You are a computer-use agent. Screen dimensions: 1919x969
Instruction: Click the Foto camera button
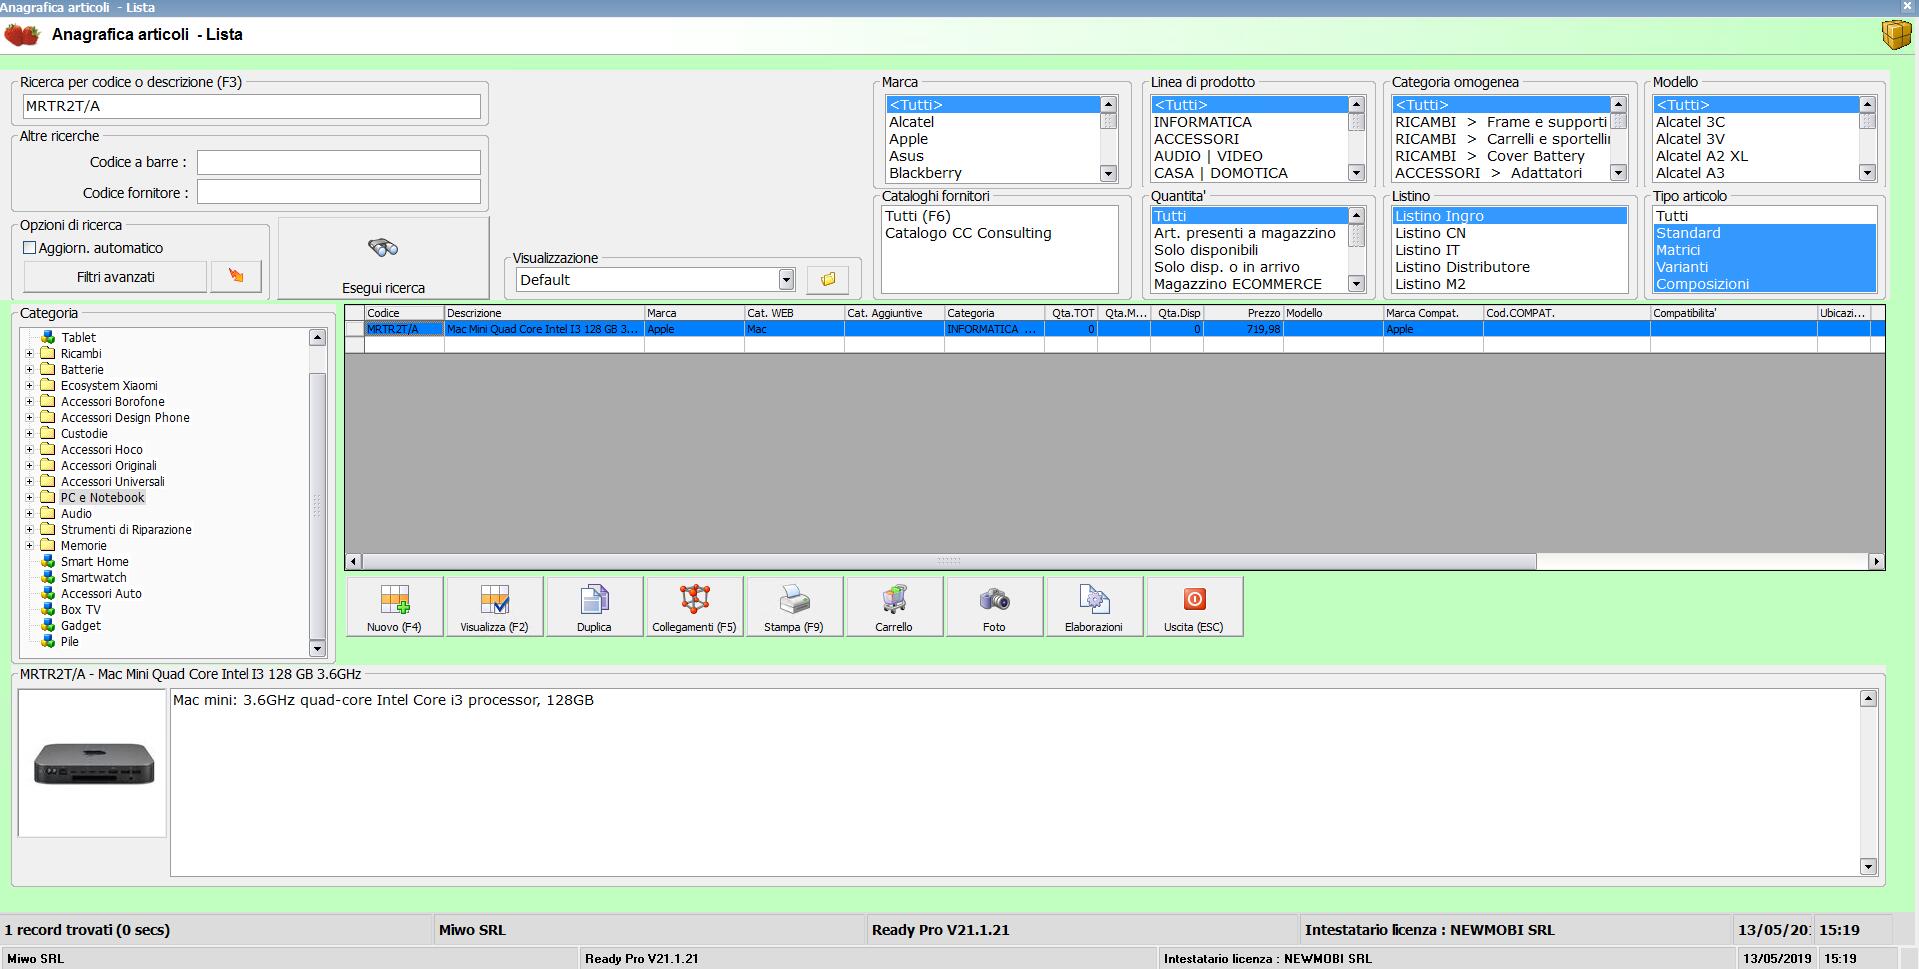[x=994, y=606]
